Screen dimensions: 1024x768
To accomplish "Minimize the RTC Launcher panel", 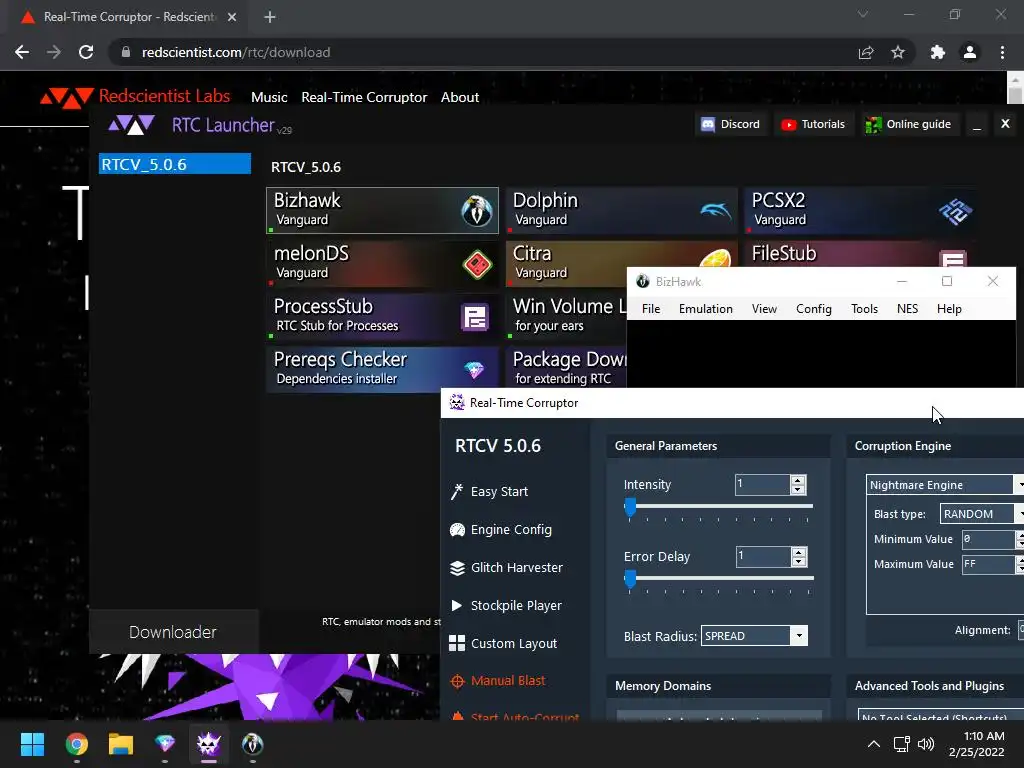I will [x=977, y=124].
